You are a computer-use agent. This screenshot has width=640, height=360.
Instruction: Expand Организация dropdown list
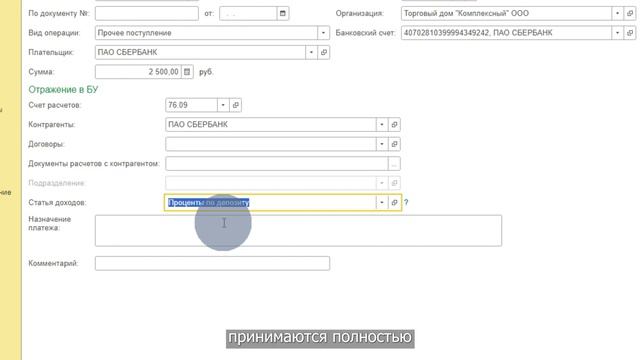tap(618, 13)
